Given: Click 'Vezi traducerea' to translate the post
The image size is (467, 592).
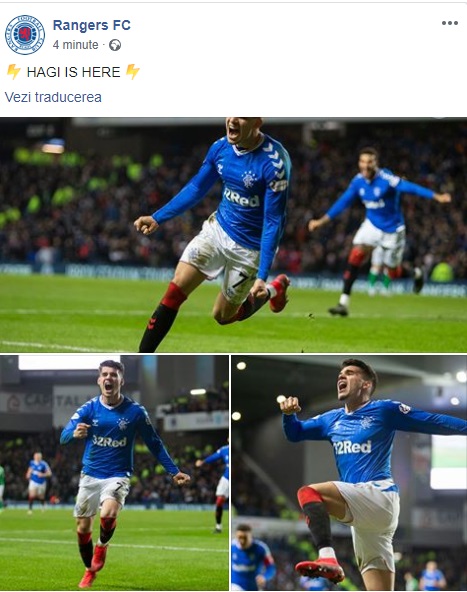Looking at the screenshot, I should click(x=53, y=97).
